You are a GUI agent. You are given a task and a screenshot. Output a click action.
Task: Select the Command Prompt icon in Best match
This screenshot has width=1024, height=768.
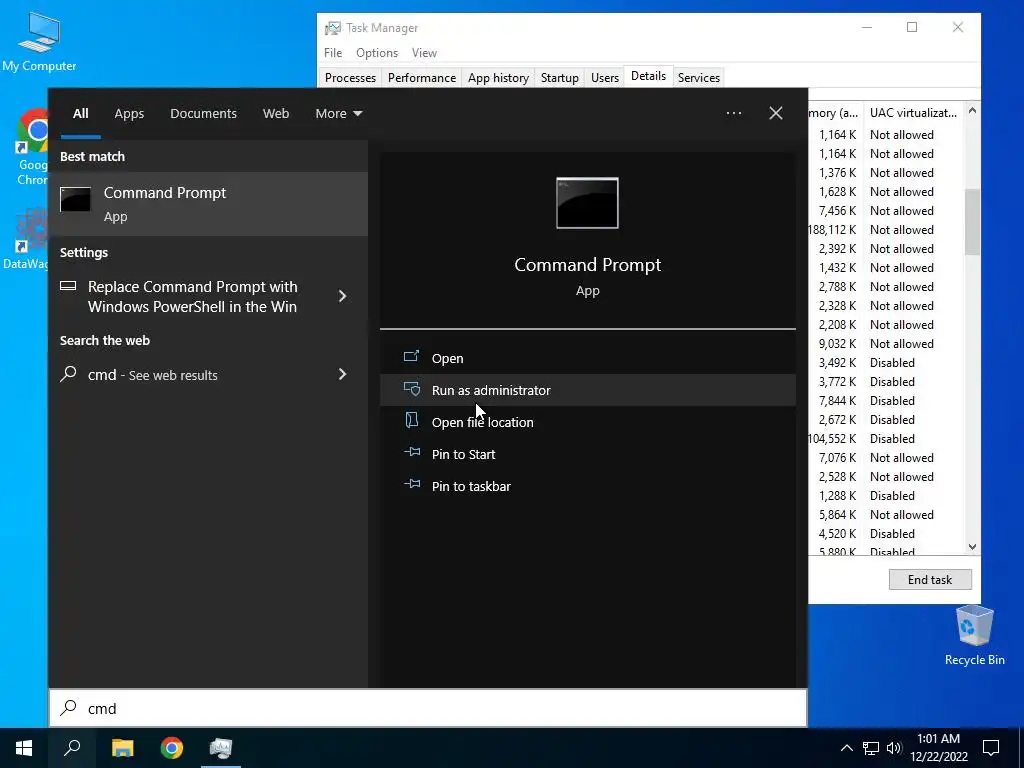[75, 199]
